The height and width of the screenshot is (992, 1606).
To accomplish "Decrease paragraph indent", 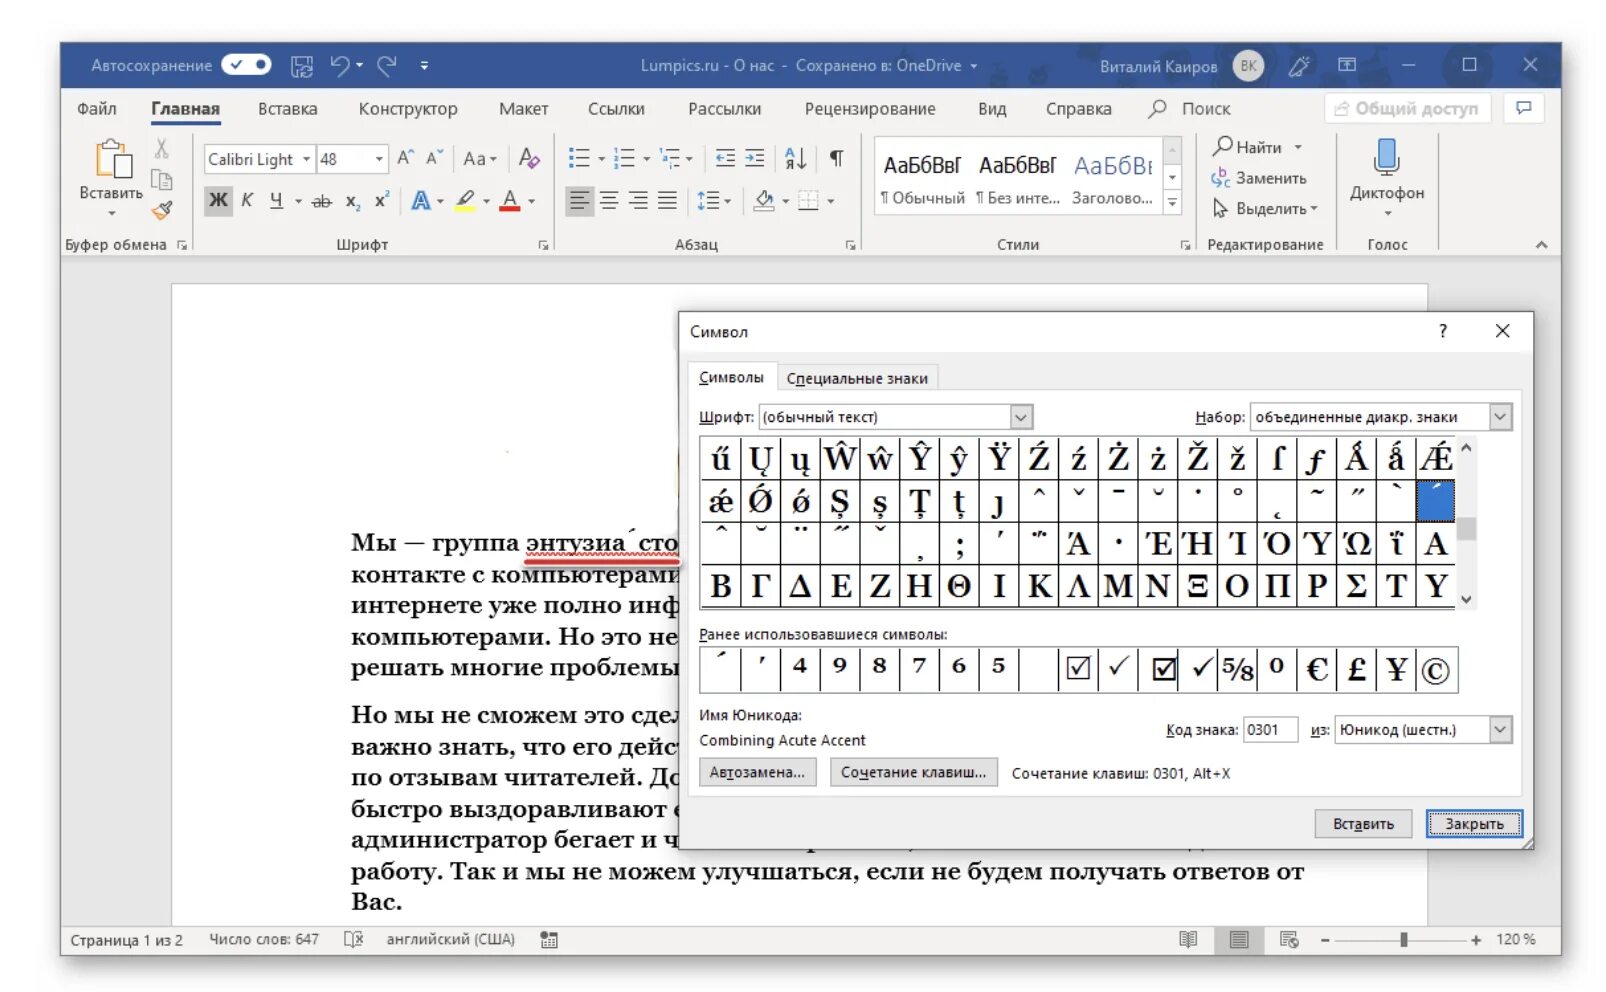I will (725, 158).
